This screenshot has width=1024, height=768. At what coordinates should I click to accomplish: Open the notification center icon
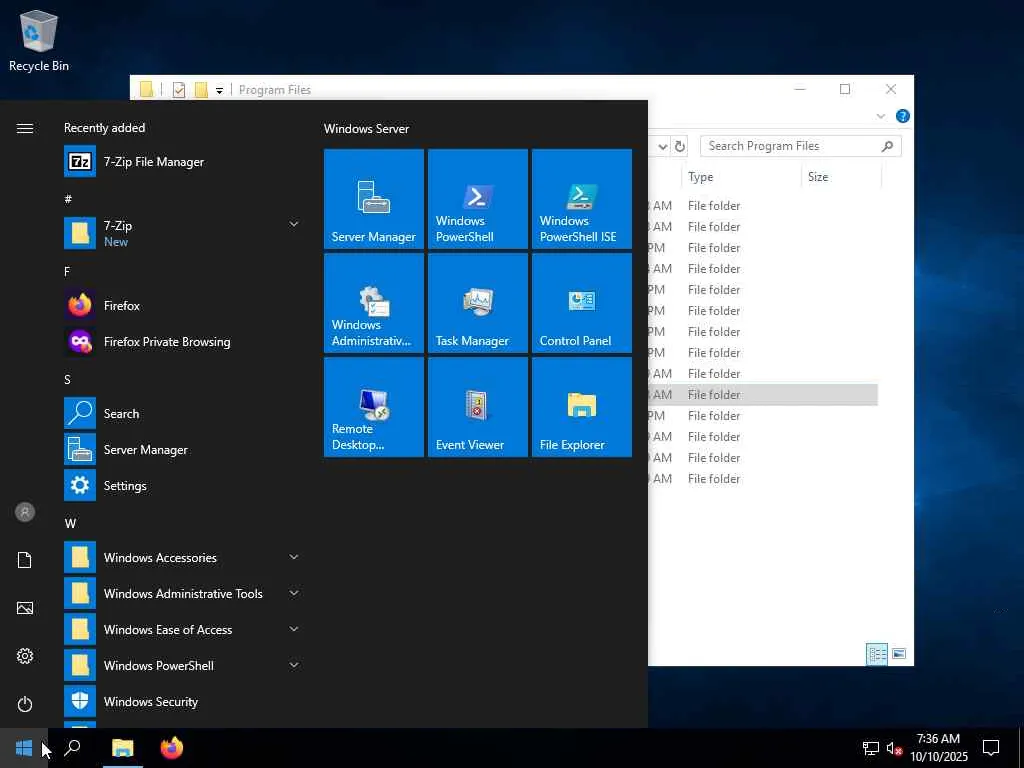991,748
